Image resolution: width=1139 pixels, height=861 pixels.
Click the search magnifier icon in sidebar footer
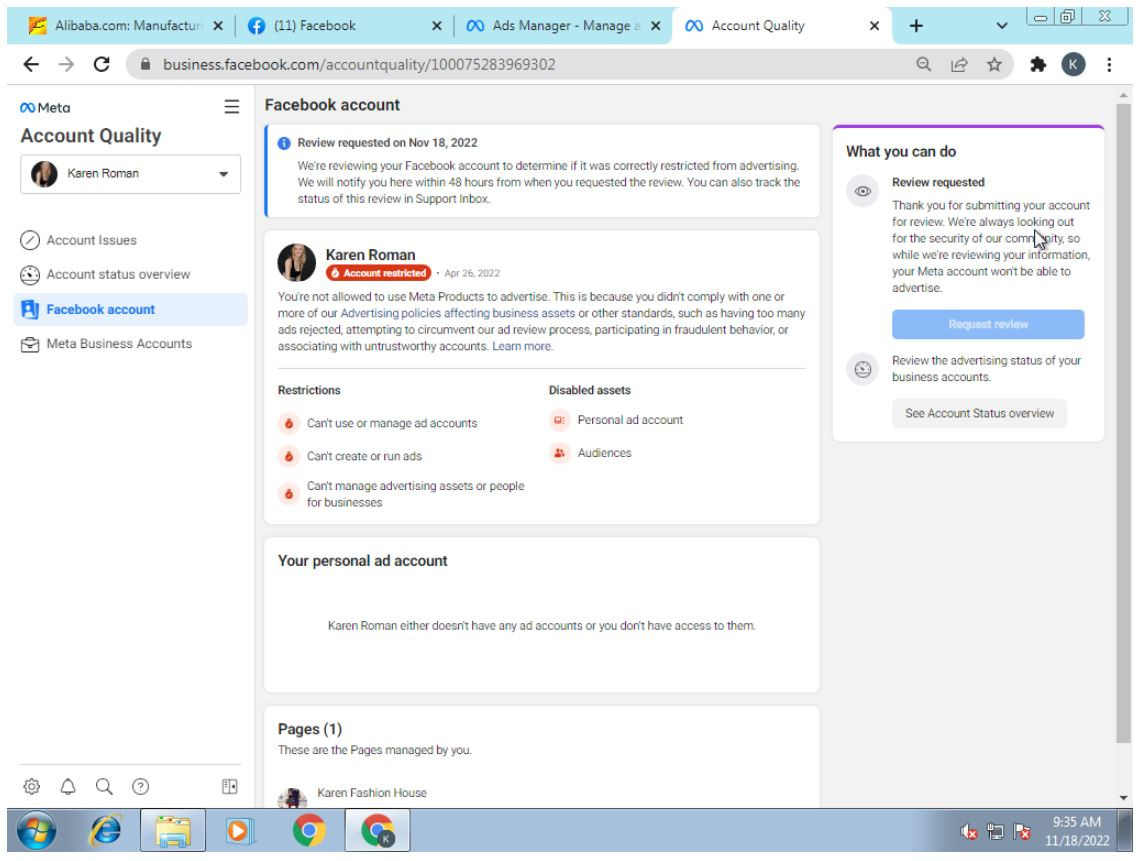(104, 786)
